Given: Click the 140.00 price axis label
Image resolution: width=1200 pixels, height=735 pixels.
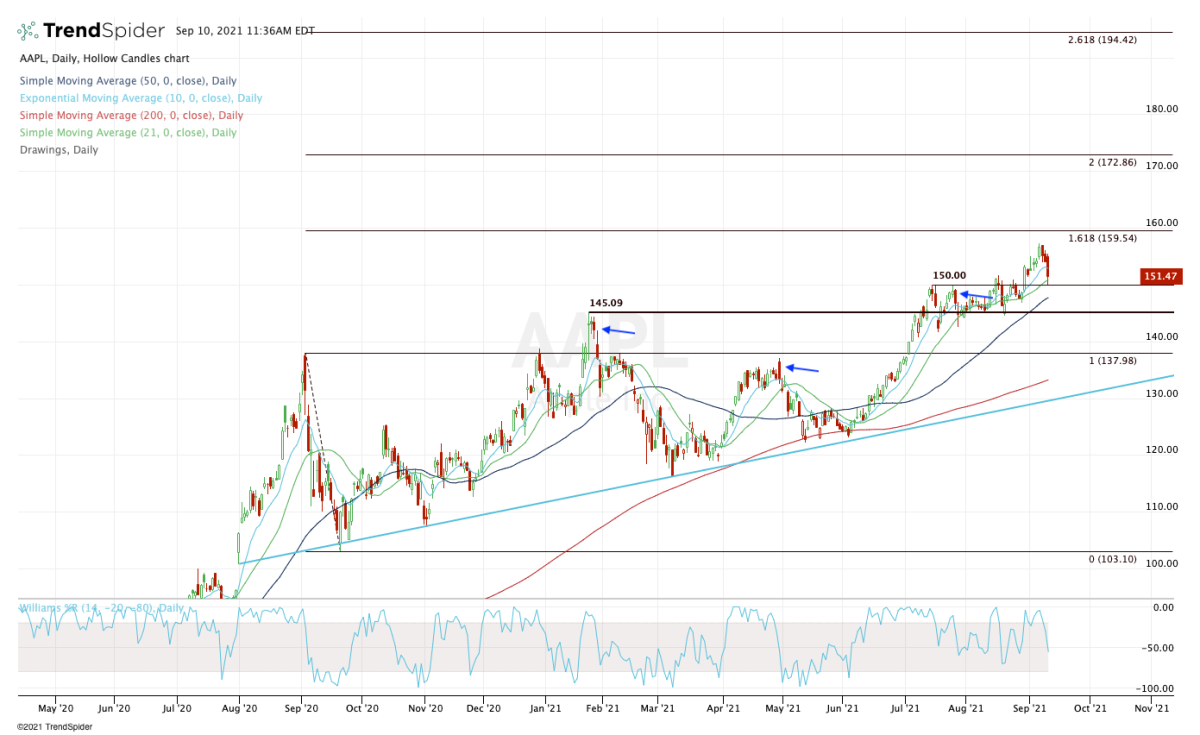Looking at the screenshot, I should (x=1163, y=337).
